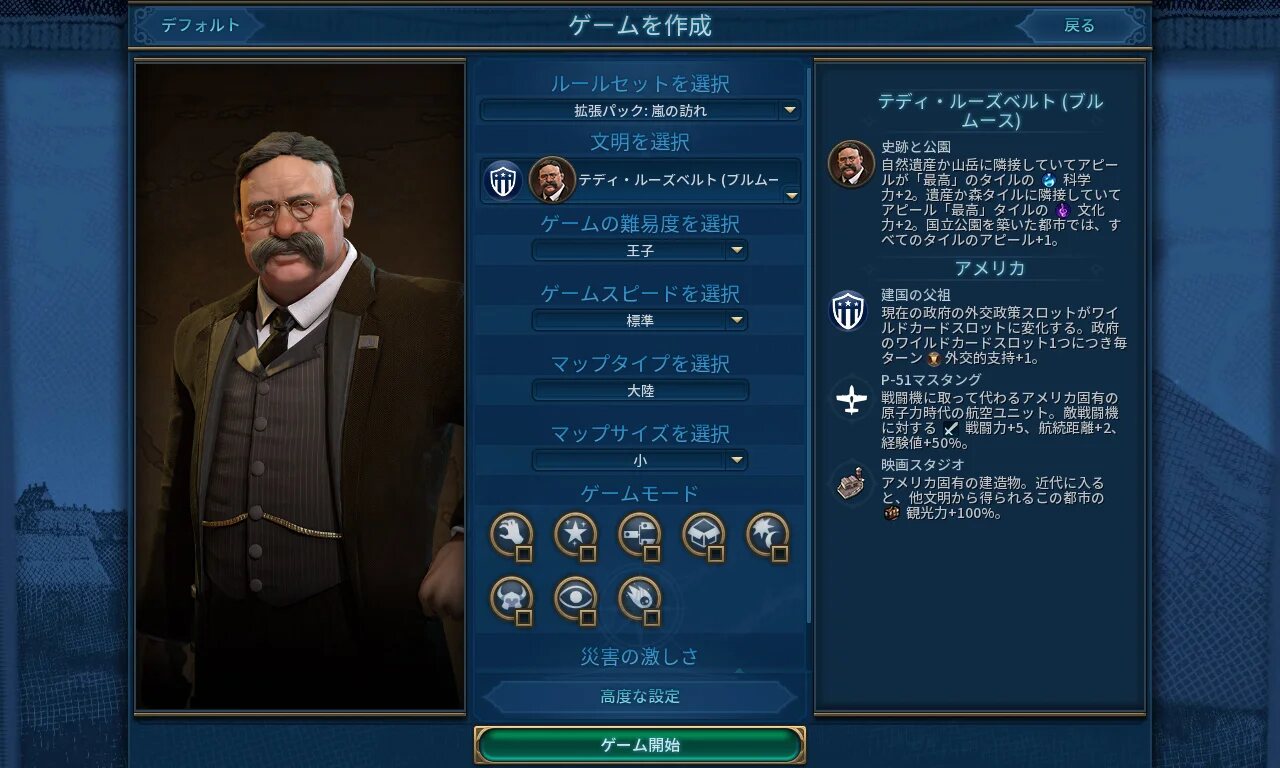
Task: Select the open box game mode icon
Action: tap(704, 535)
